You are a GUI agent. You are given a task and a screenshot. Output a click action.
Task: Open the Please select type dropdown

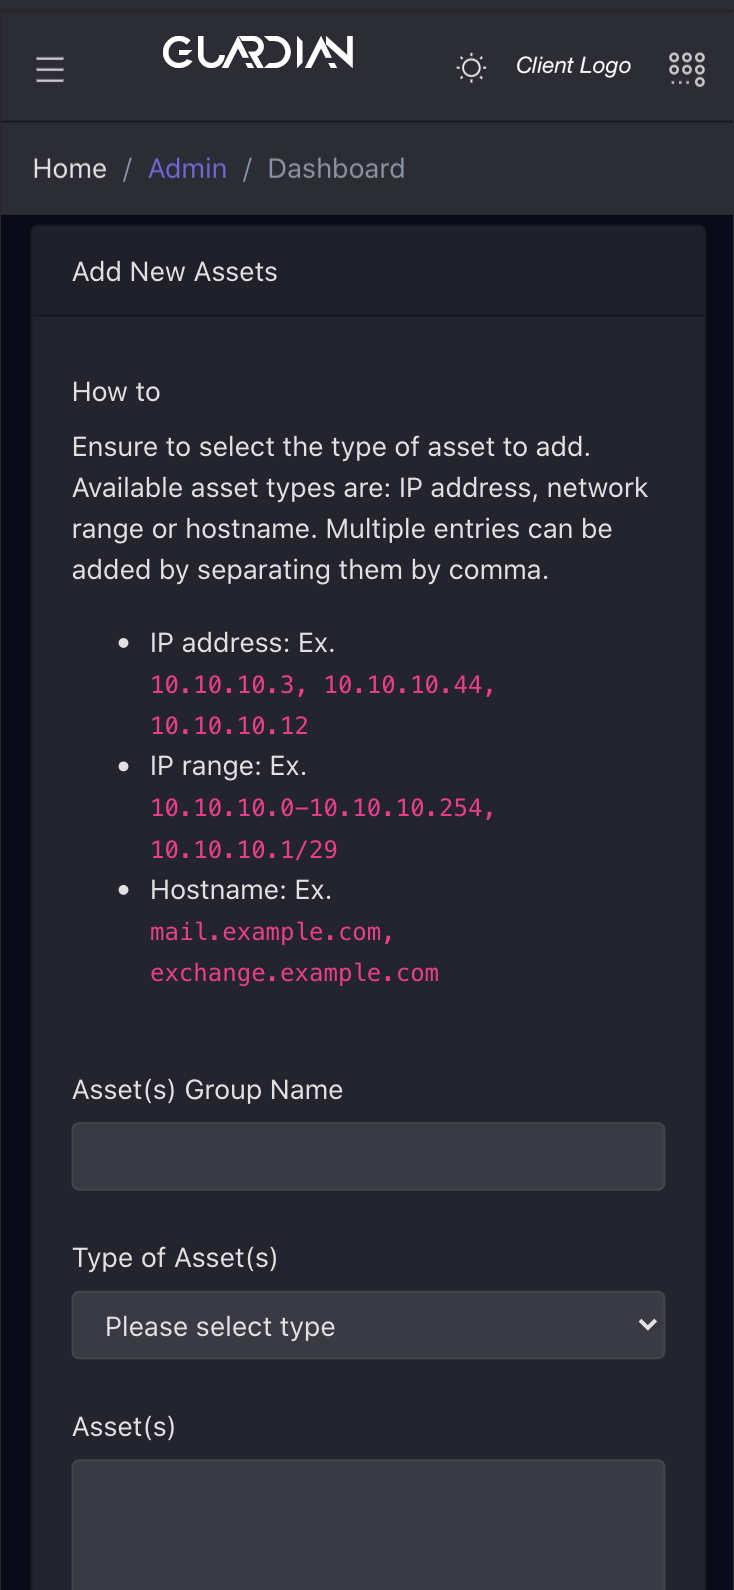[x=368, y=1325]
